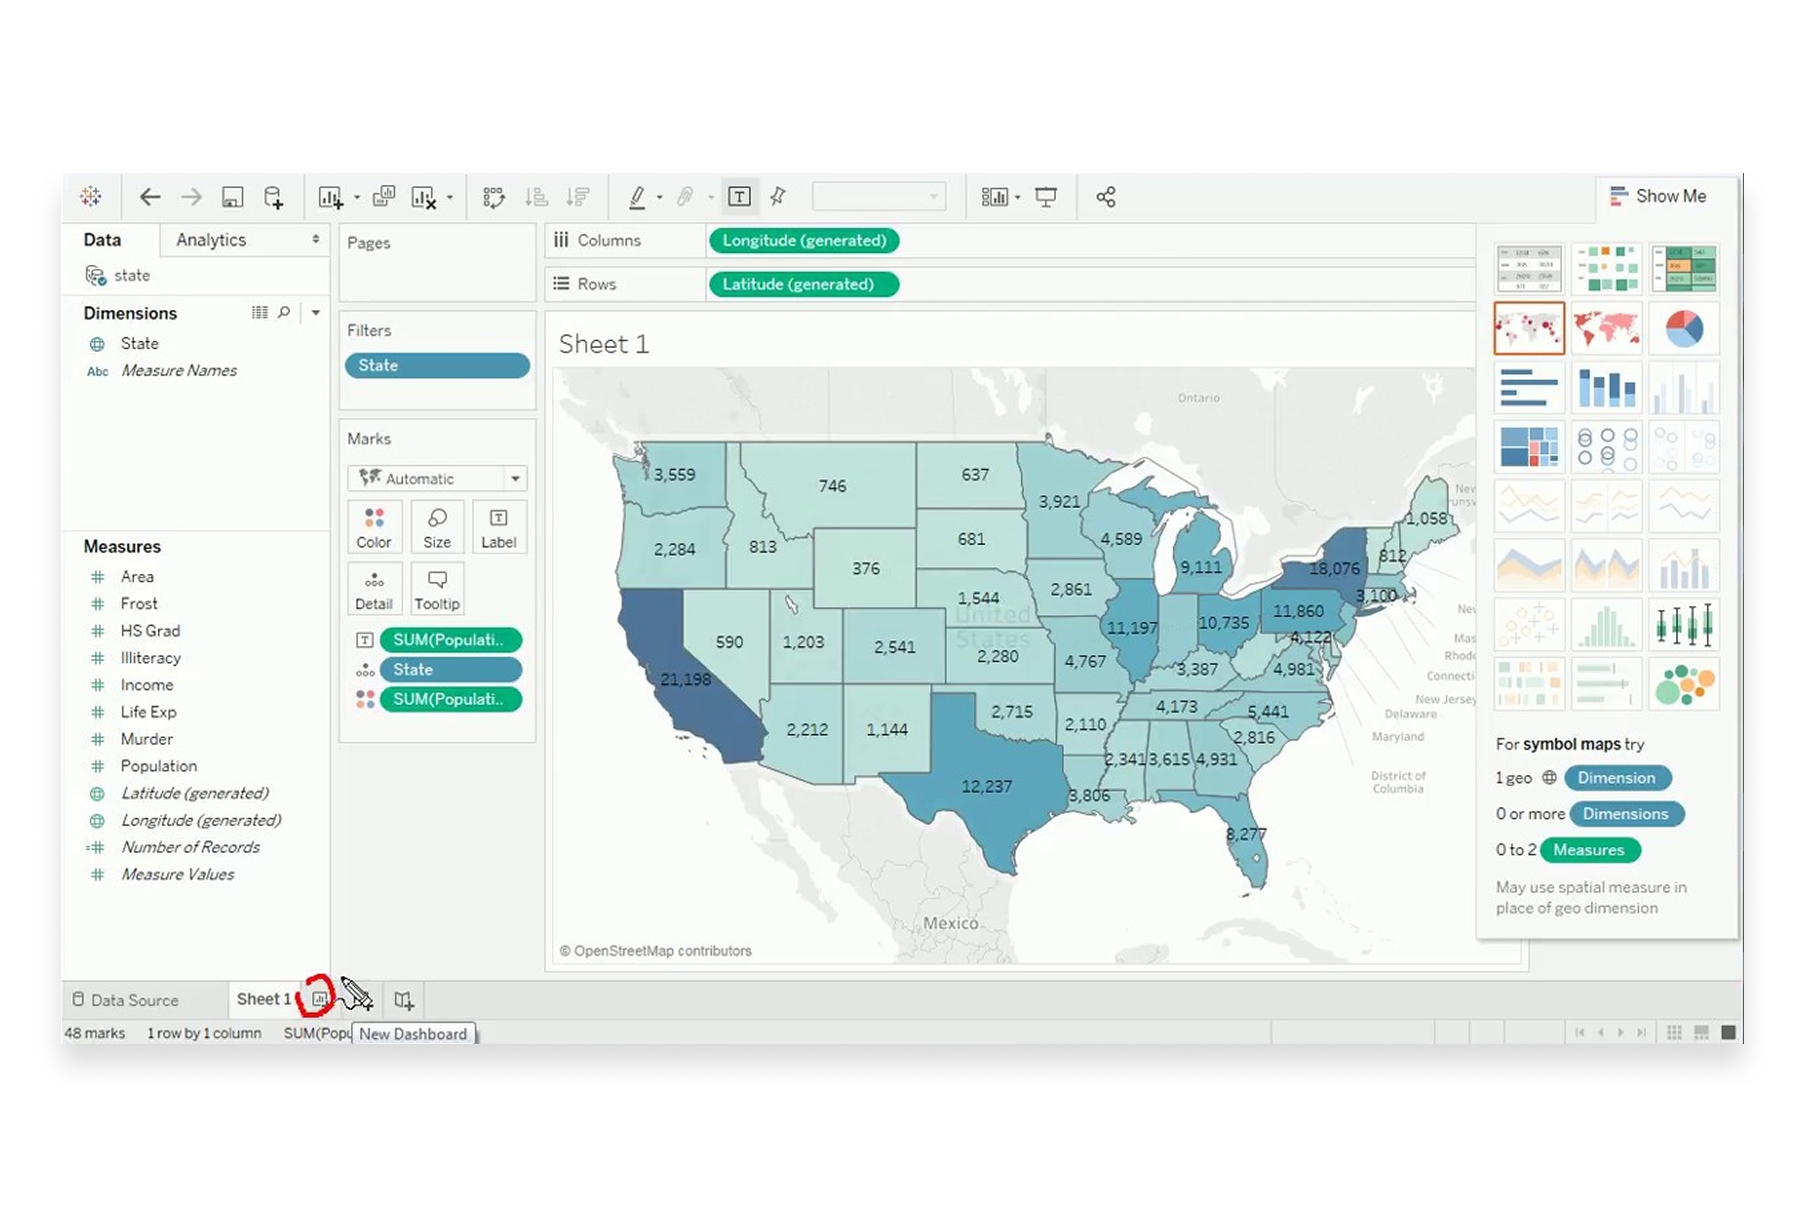Open the Tooltip editor in the Marks card
The width and height of the screenshot is (1807, 1218).
tap(437, 588)
